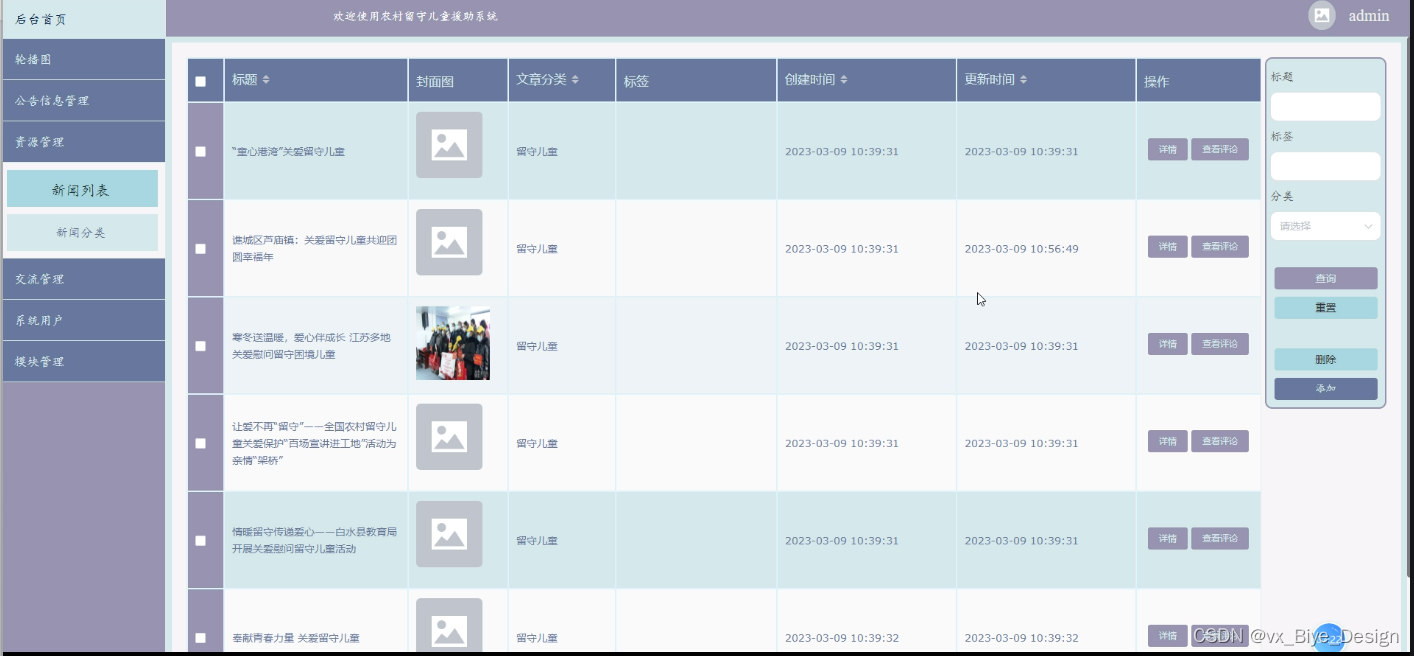
Task: Open placeholder cover of 奉献青春力量 row
Action: point(449,626)
